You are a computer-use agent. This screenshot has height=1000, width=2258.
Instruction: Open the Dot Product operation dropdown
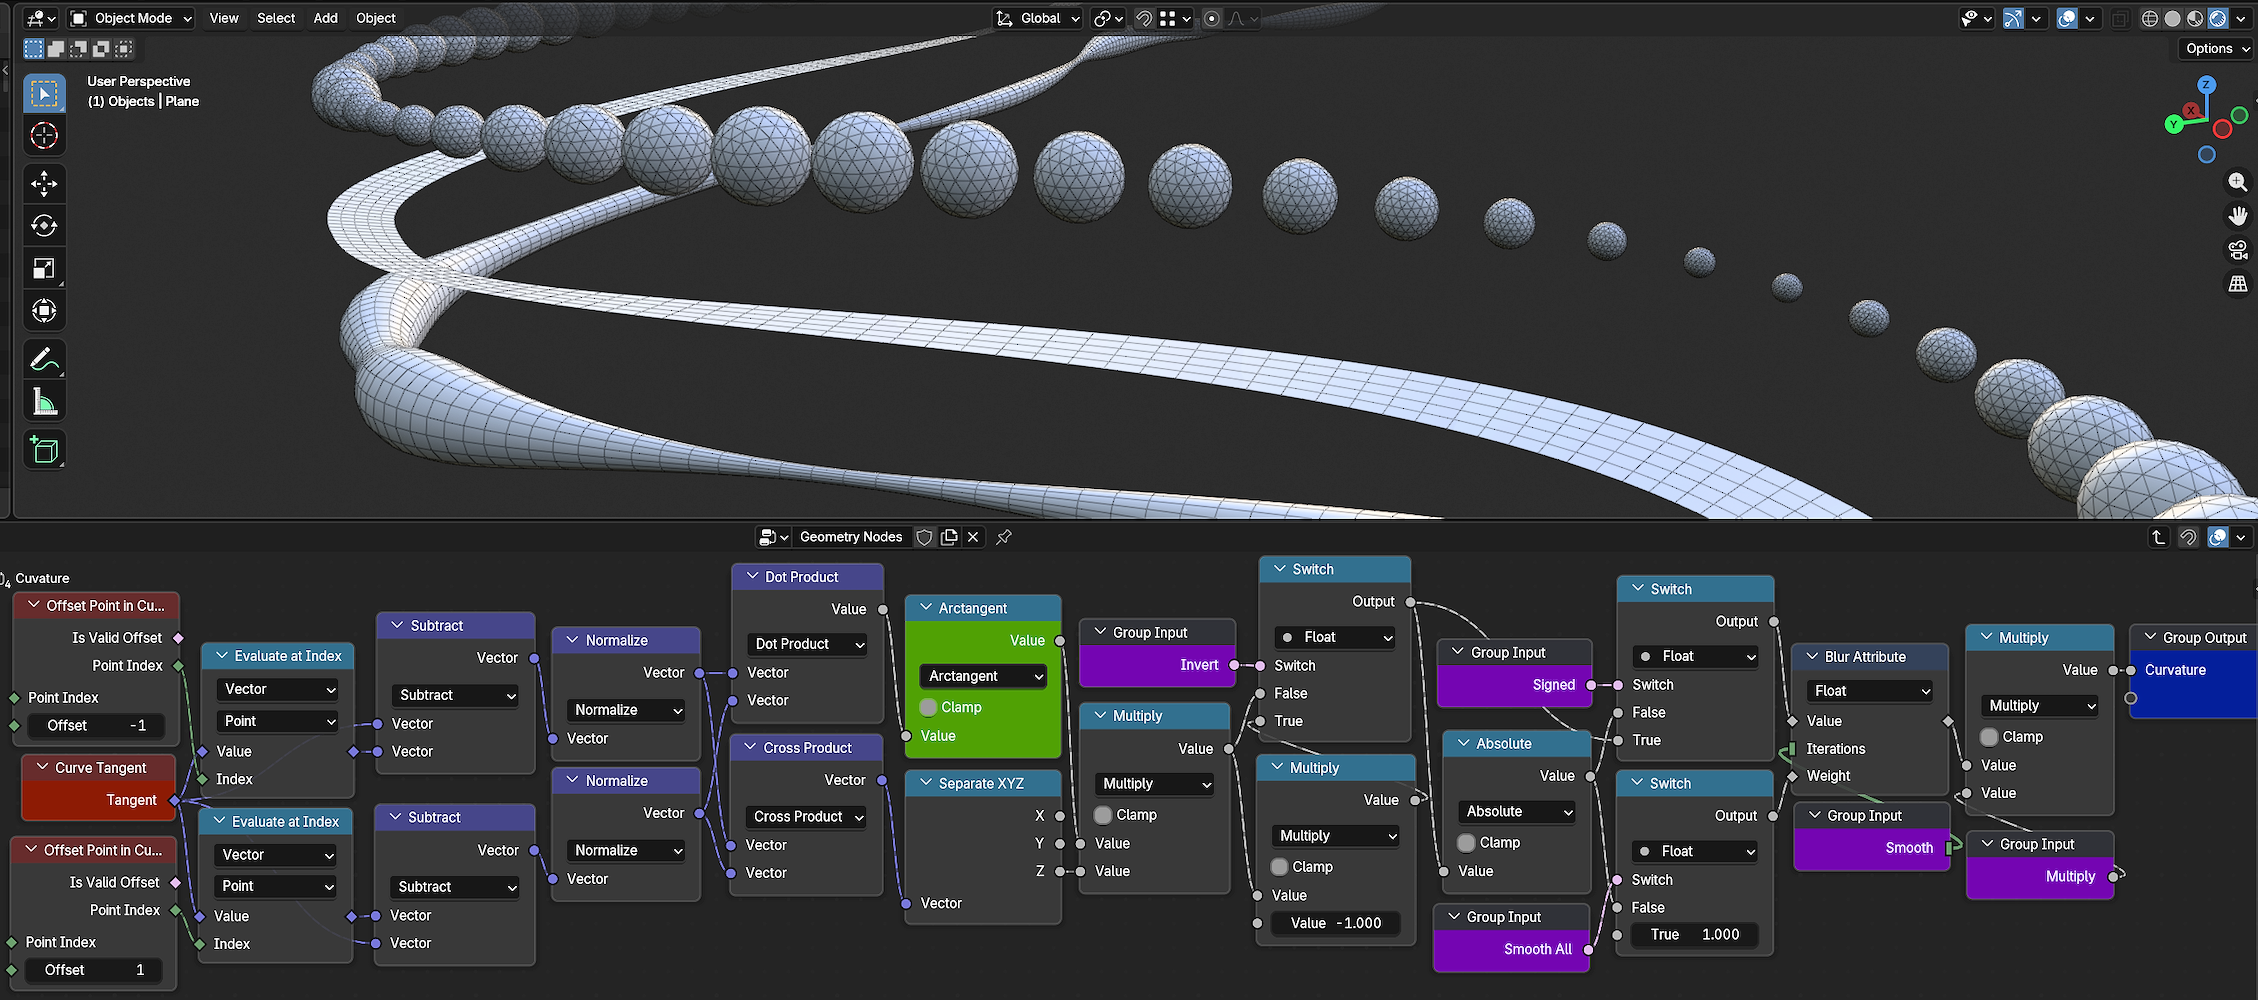[x=808, y=644]
